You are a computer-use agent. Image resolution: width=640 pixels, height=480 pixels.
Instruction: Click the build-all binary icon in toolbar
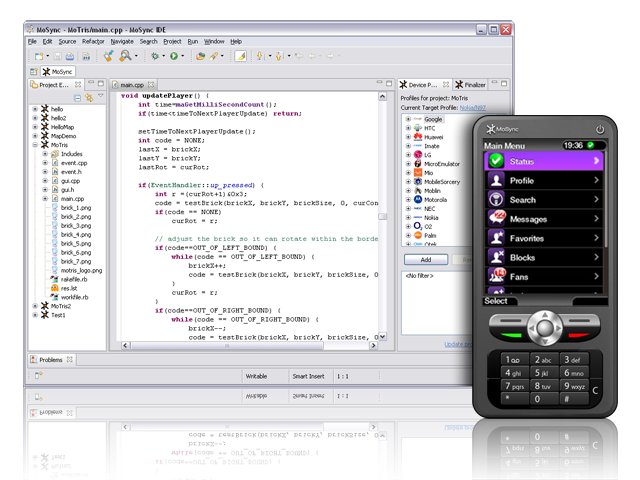[86, 56]
